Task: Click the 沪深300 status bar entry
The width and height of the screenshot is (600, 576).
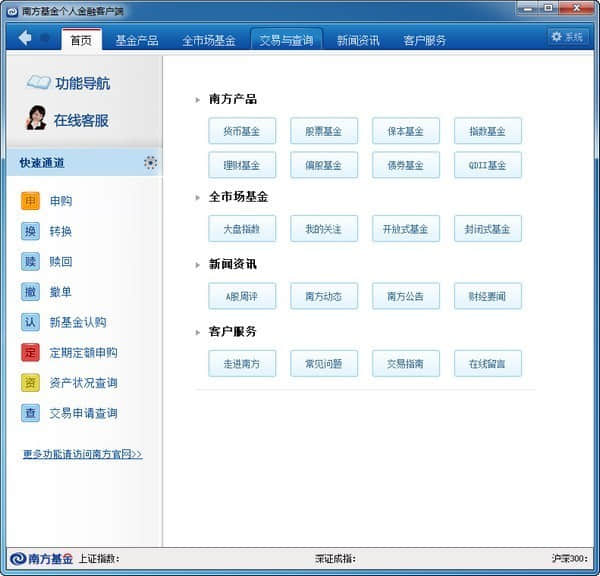Action: click(570, 559)
